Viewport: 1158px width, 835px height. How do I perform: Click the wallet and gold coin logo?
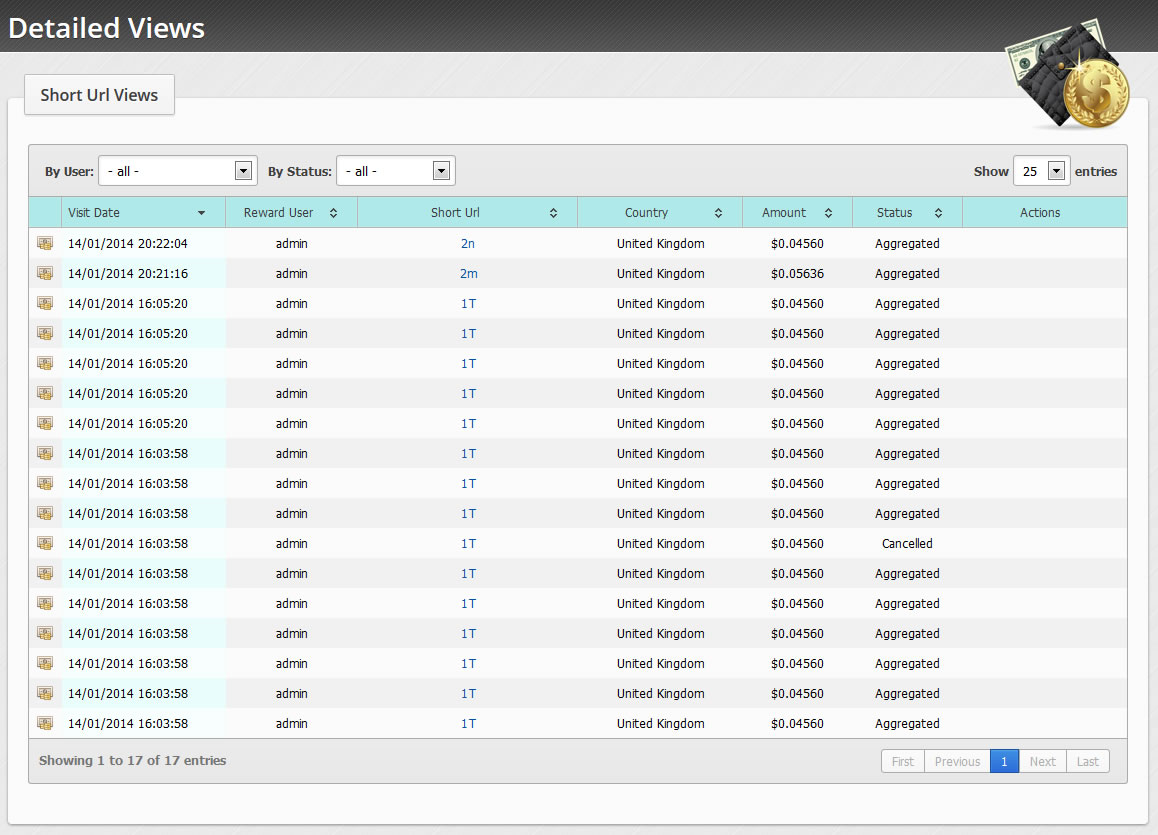pyautogui.click(x=1067, y=75)
